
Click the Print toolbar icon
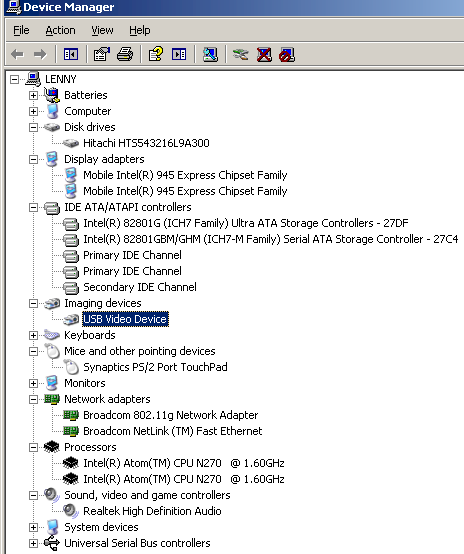point(125,54)
